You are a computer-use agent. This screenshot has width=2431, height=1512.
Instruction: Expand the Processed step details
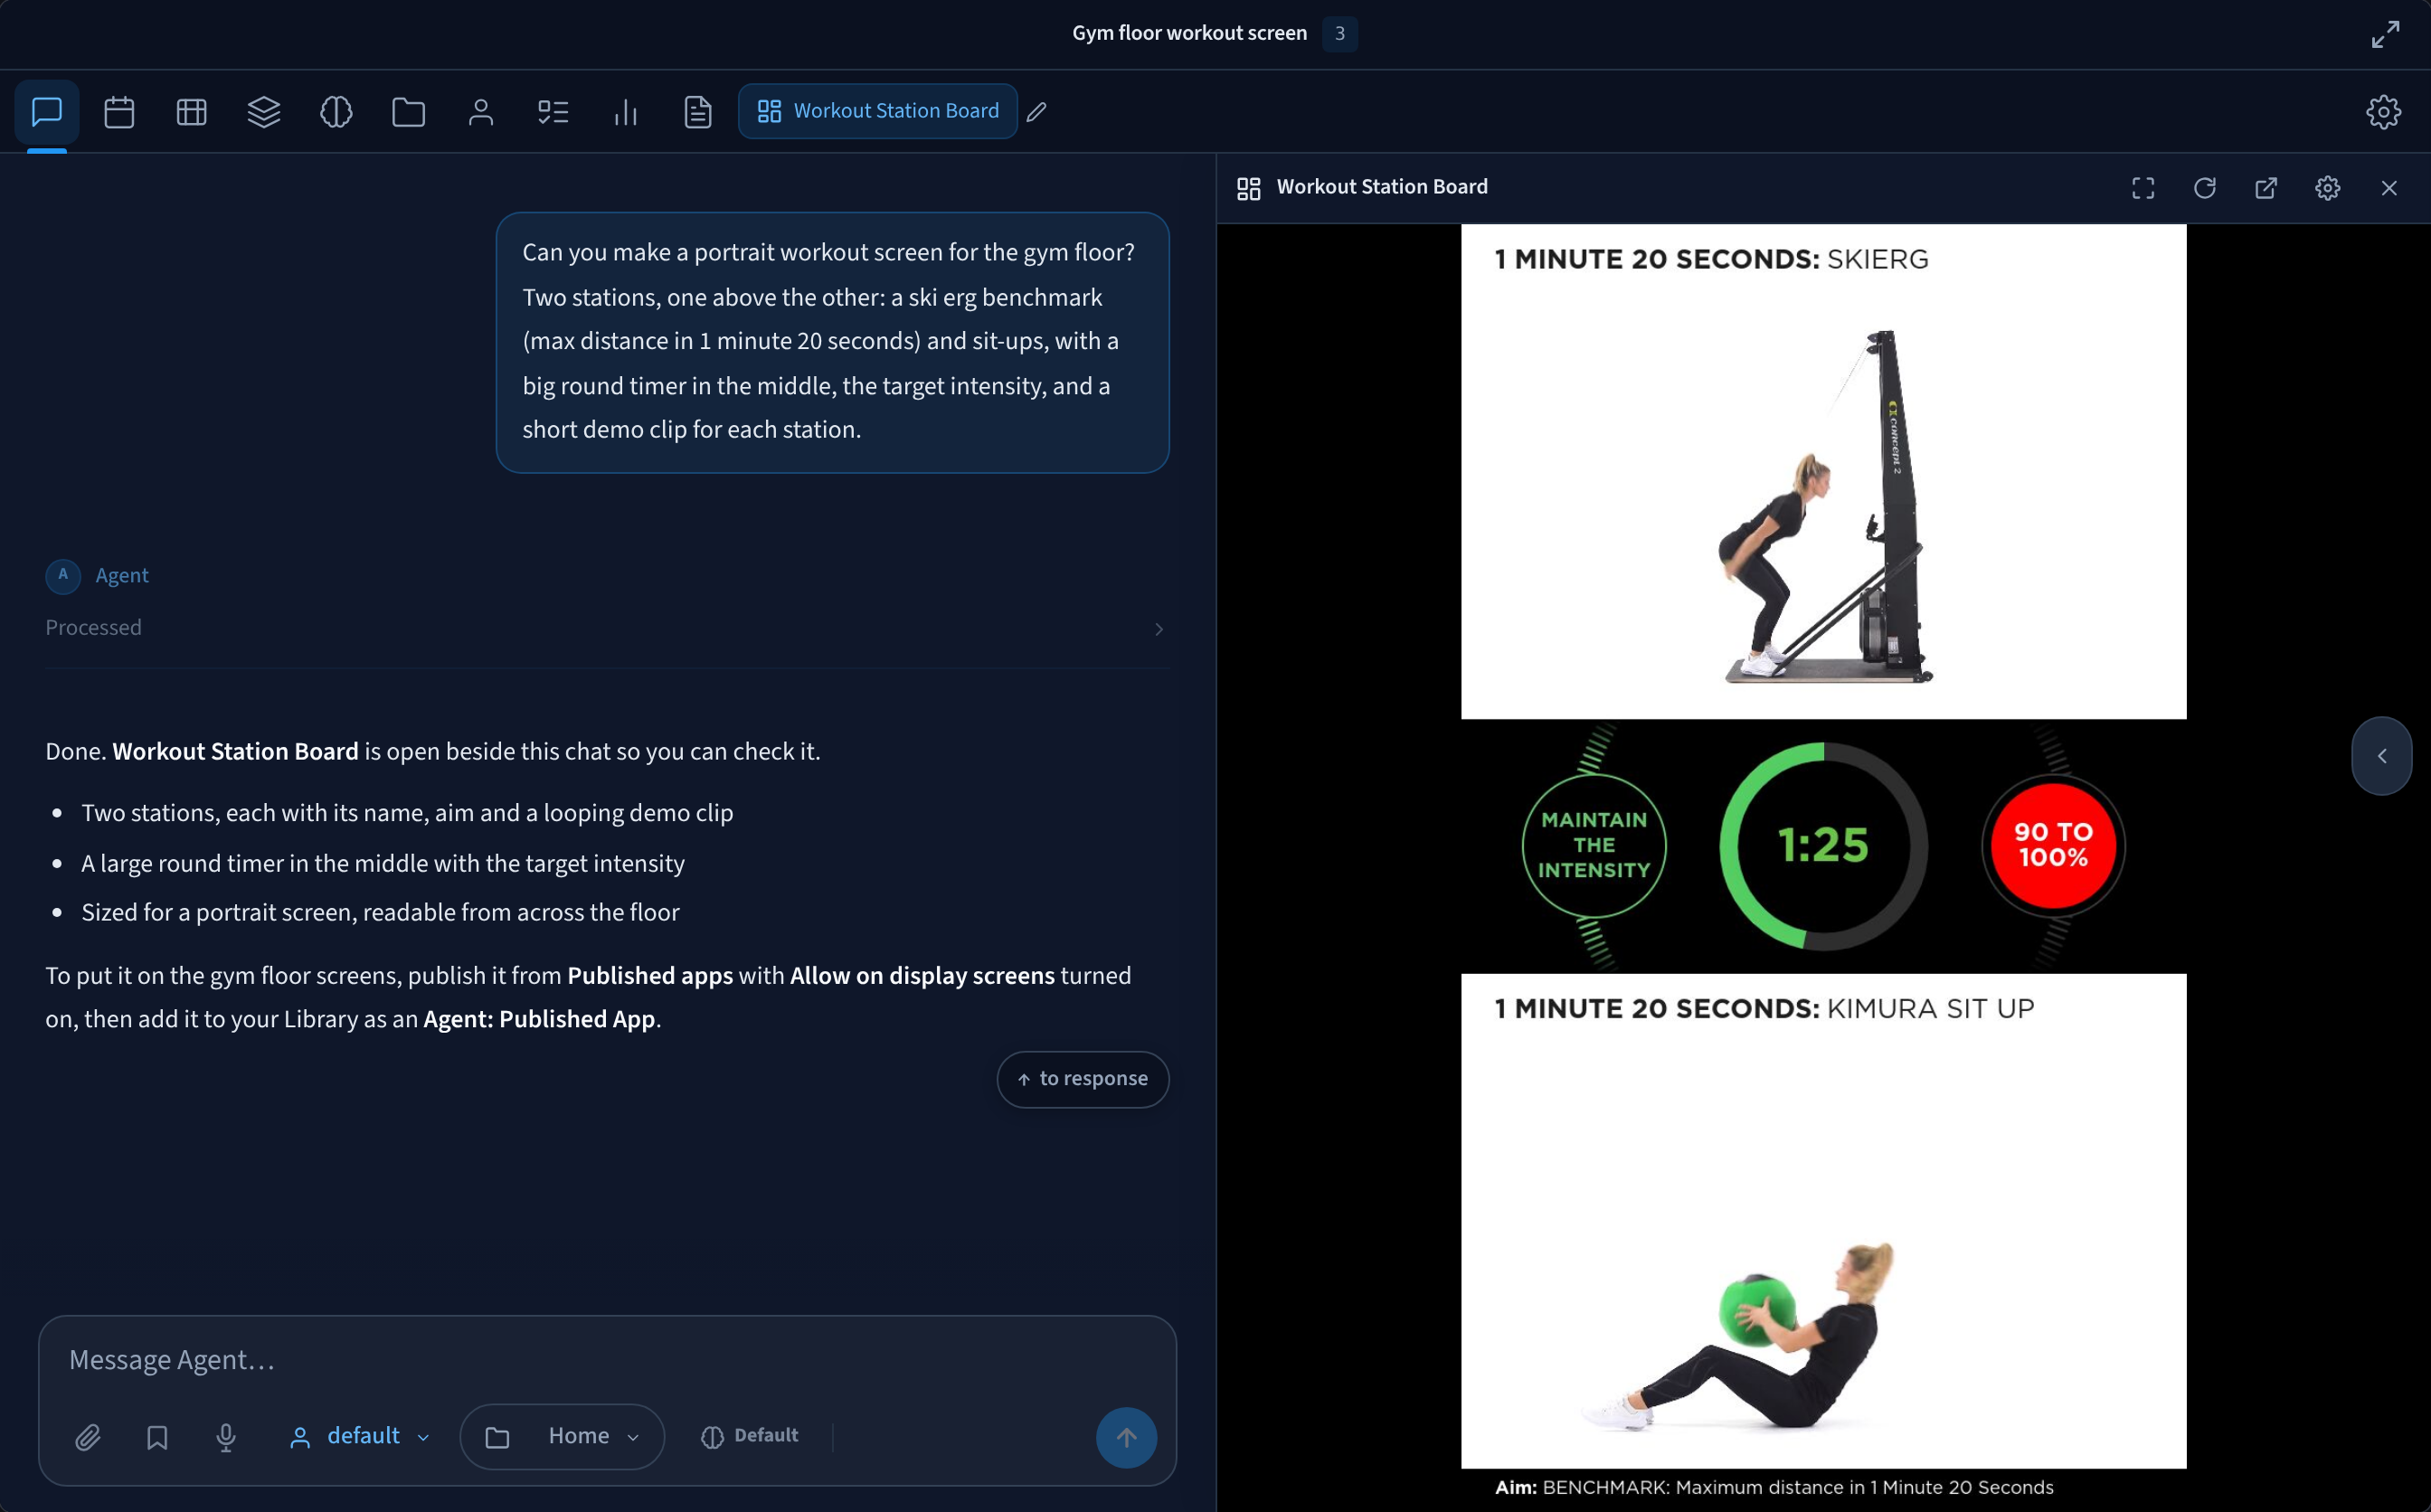coord(606,628)
